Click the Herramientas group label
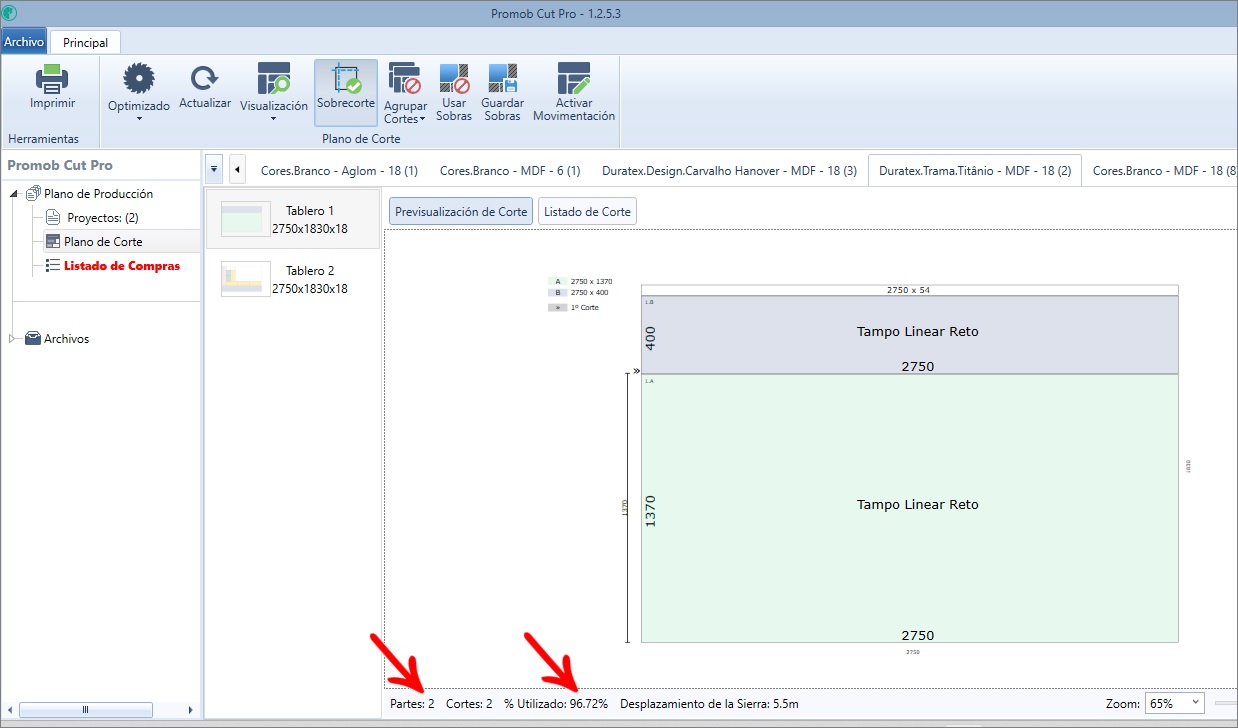This screenshot has width=1238, height=728. coord(43,139)
